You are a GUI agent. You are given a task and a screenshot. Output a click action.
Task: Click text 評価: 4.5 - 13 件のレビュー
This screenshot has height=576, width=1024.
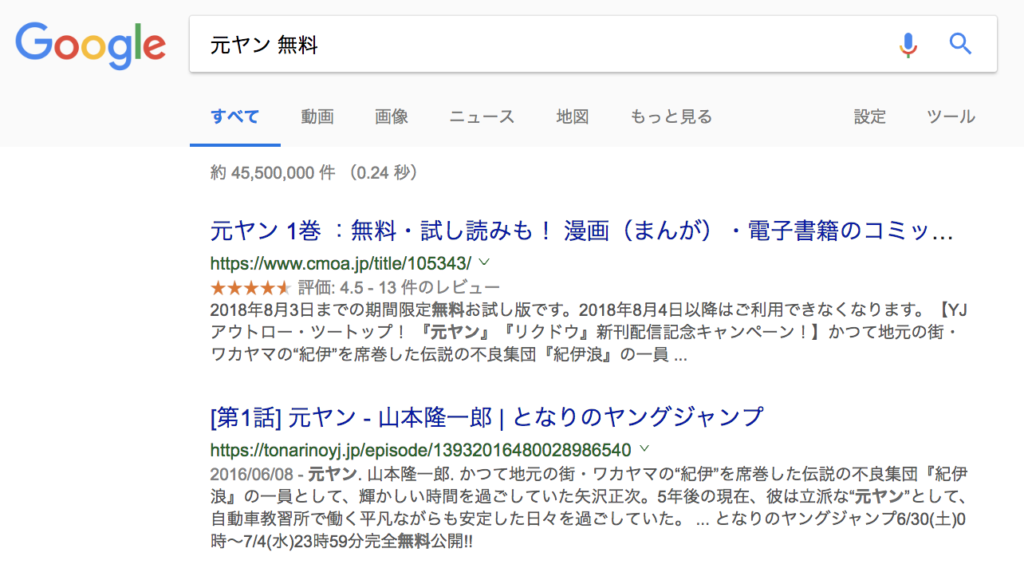point(399,287)
